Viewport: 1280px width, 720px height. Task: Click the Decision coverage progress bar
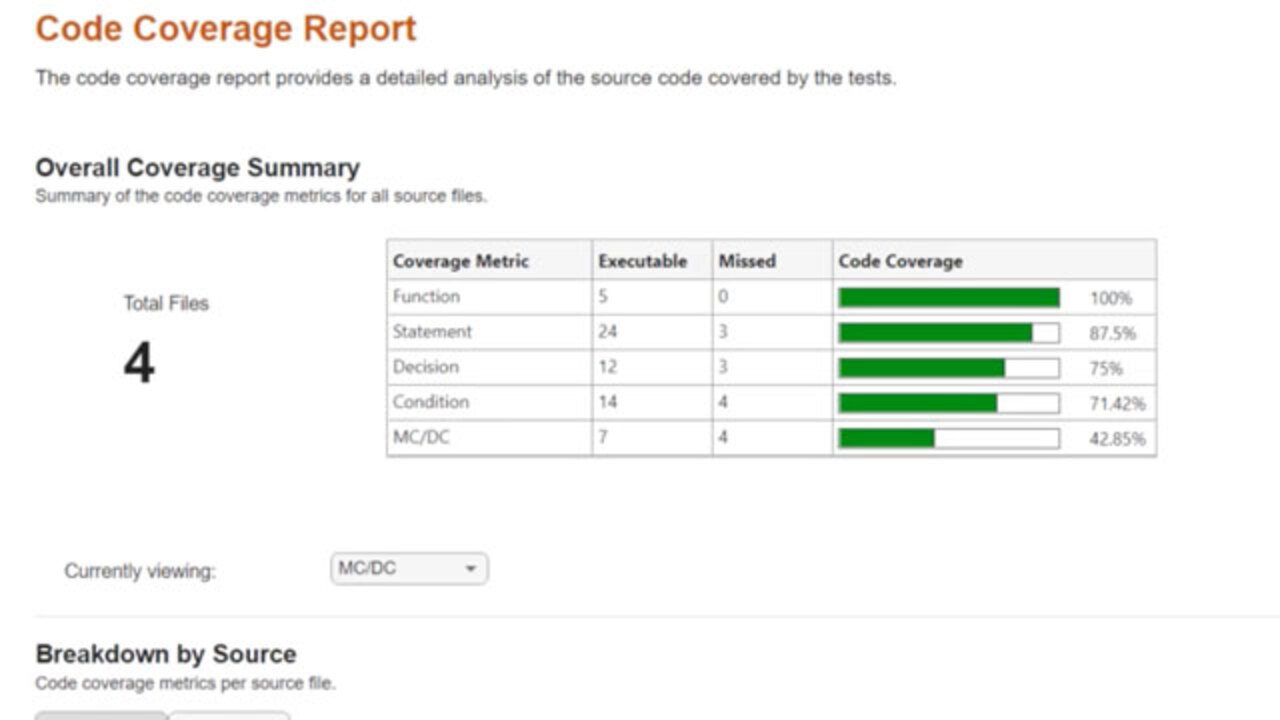coord(948,368)
